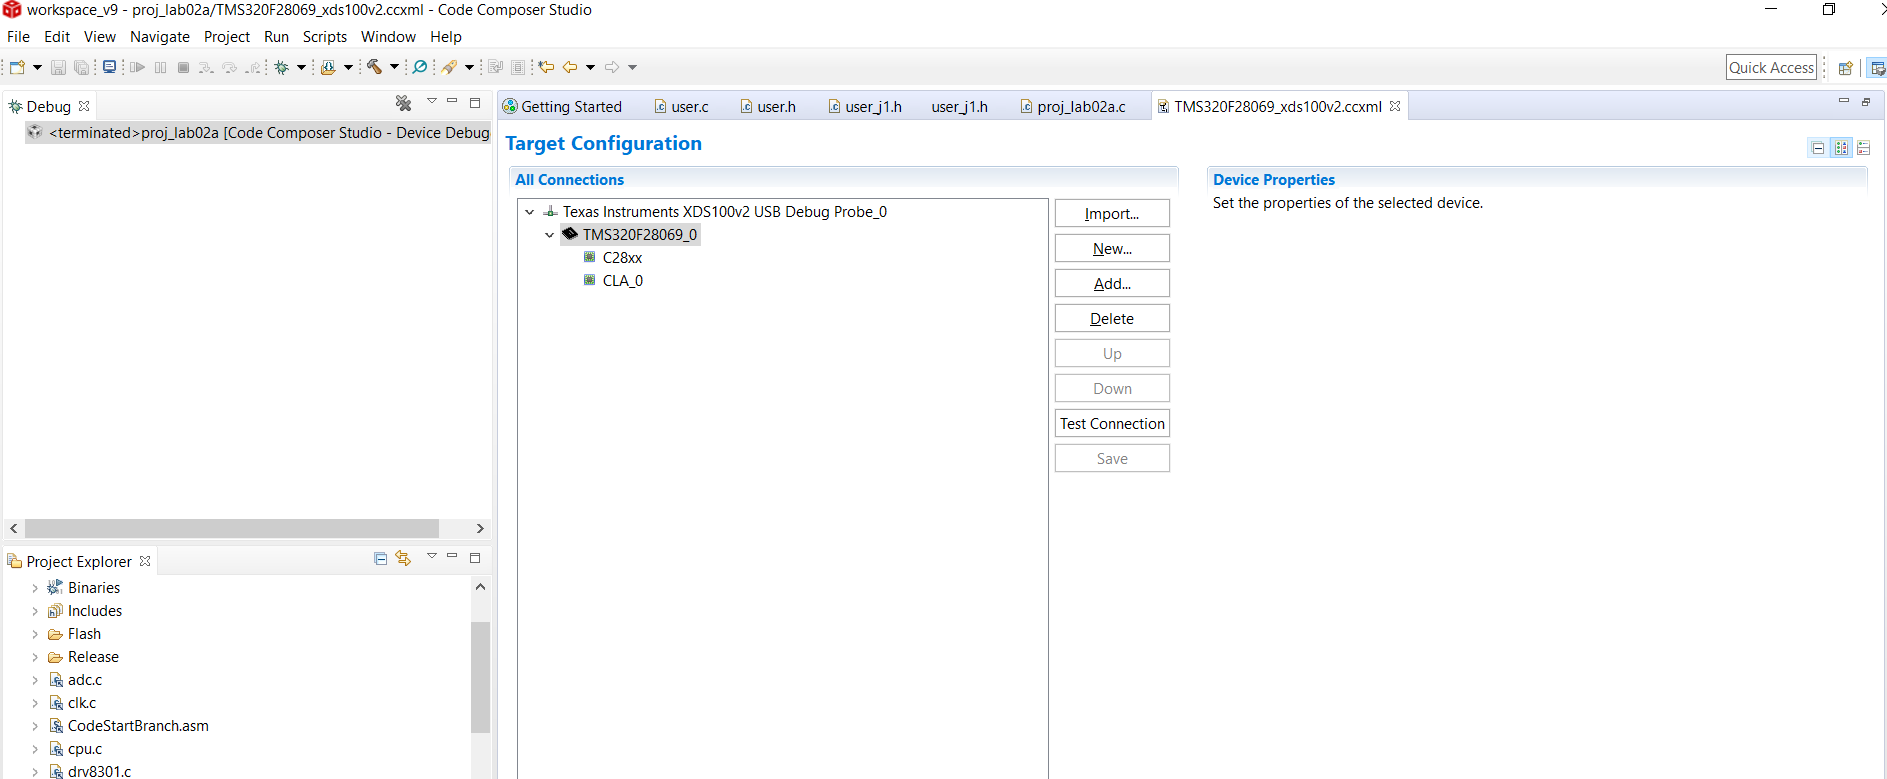Select the CLA_0 core item
The height and width of the screenshot is (779, 1887).
pos(613,281)
